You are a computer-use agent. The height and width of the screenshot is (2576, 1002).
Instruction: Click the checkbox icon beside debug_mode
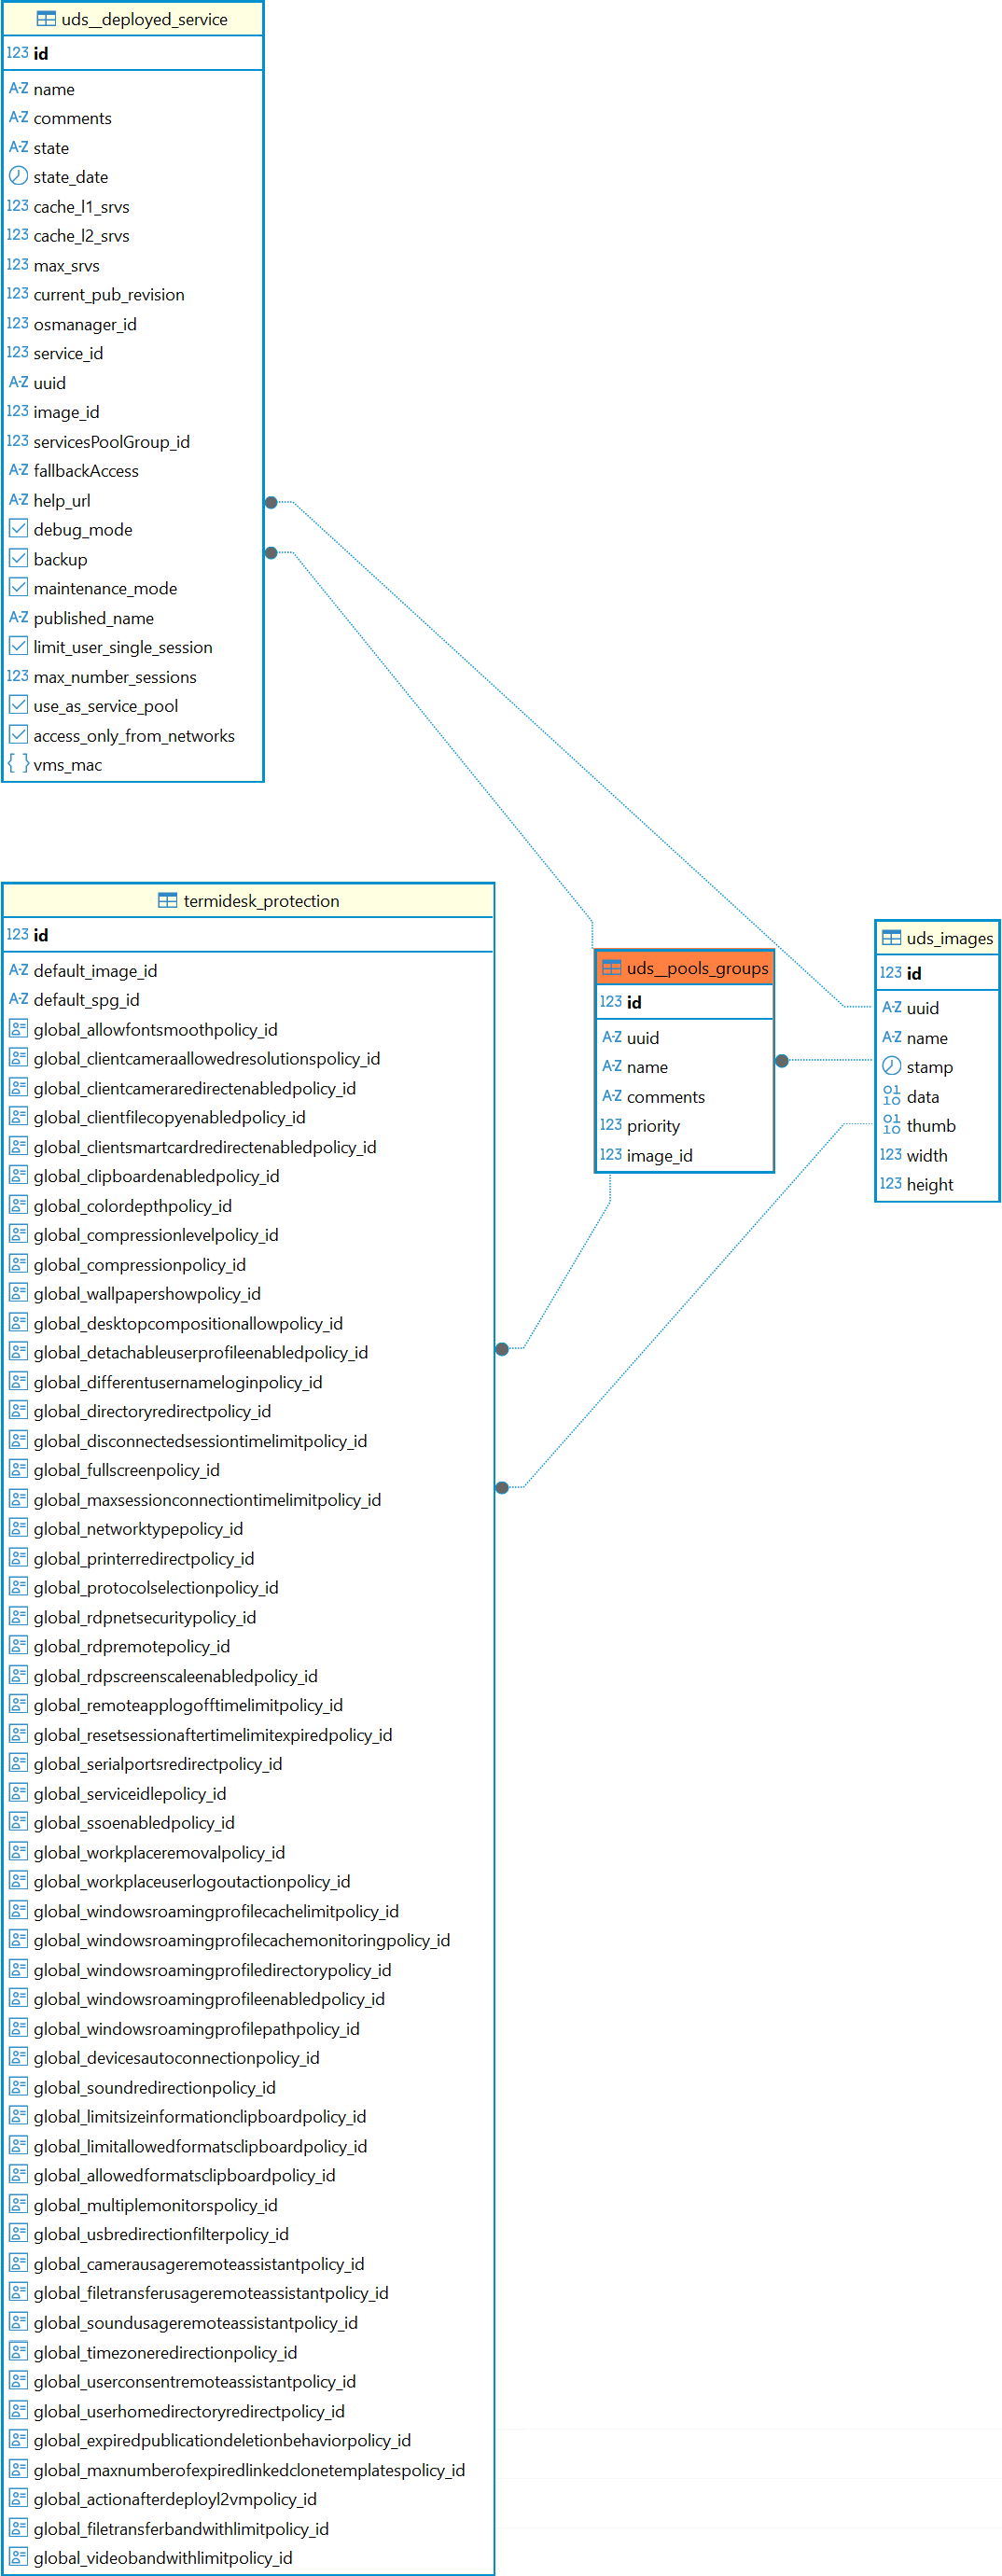(x=18, y=529)
